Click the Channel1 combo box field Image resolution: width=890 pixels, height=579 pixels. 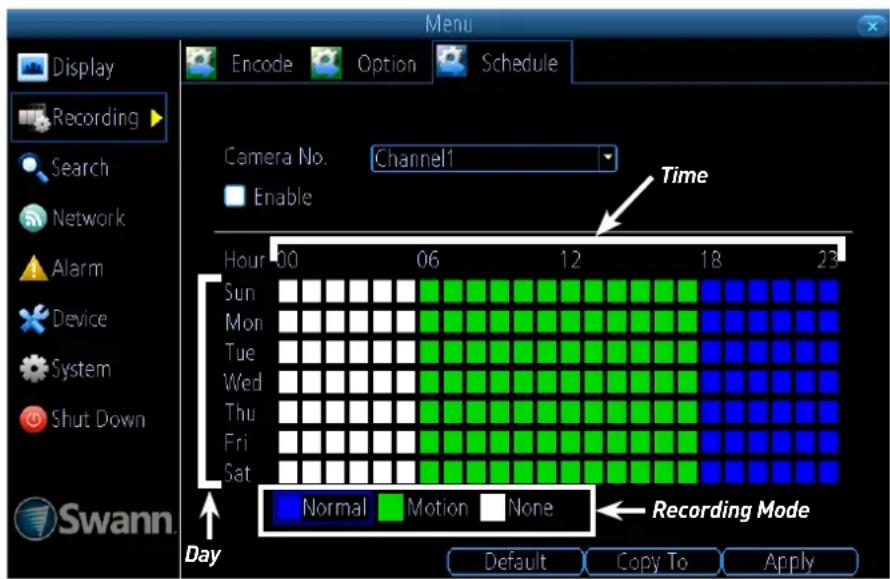(x=493, y=158)
